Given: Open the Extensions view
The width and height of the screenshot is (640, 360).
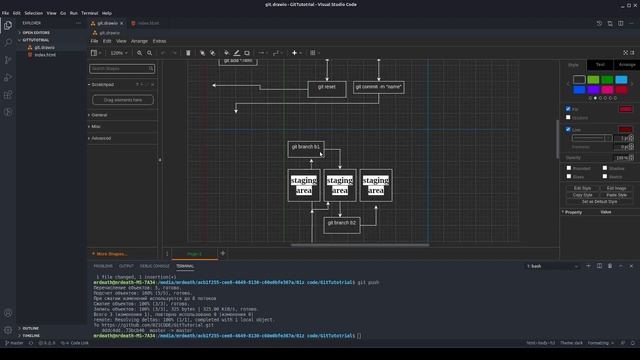Looking at the screenshot, I should [x=8, y=95].
